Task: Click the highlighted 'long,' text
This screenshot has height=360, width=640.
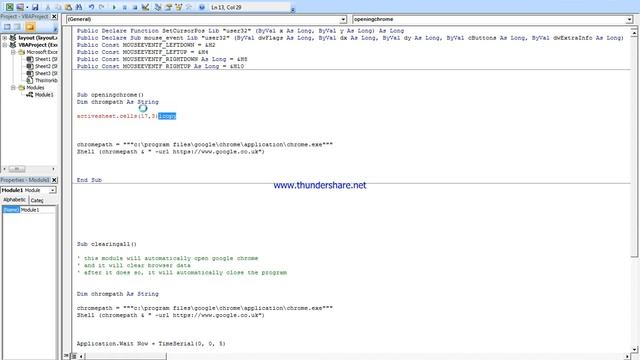Action: 167,116
